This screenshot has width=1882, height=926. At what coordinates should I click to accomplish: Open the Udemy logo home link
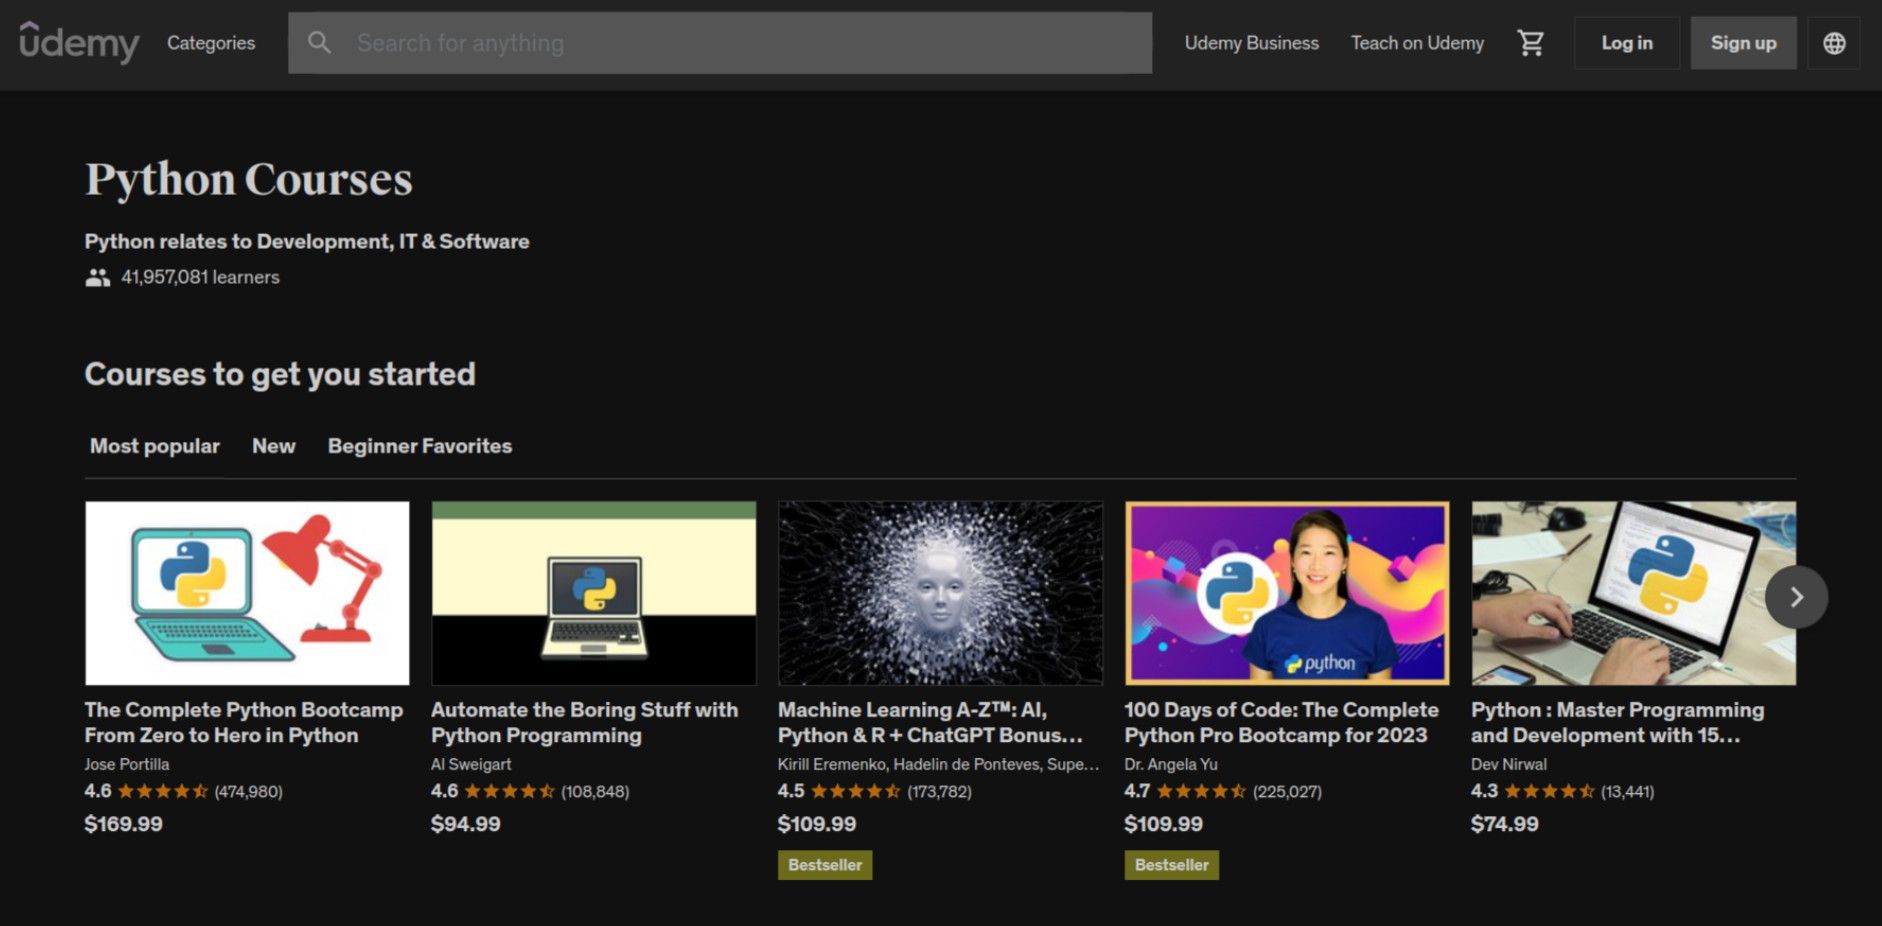pyautogui.click(x=79, y=42)
